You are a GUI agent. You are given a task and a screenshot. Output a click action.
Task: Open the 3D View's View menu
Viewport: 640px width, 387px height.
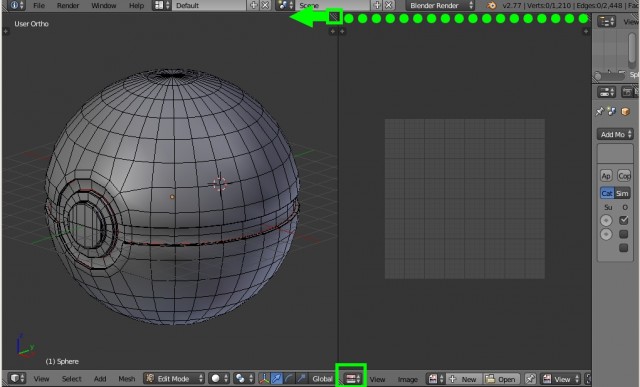pos(41,379)
